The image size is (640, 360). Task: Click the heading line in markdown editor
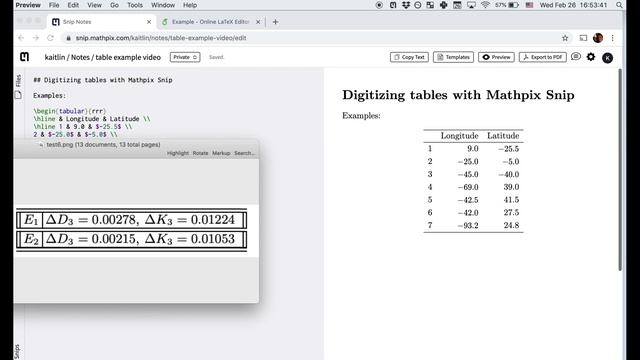103,80
